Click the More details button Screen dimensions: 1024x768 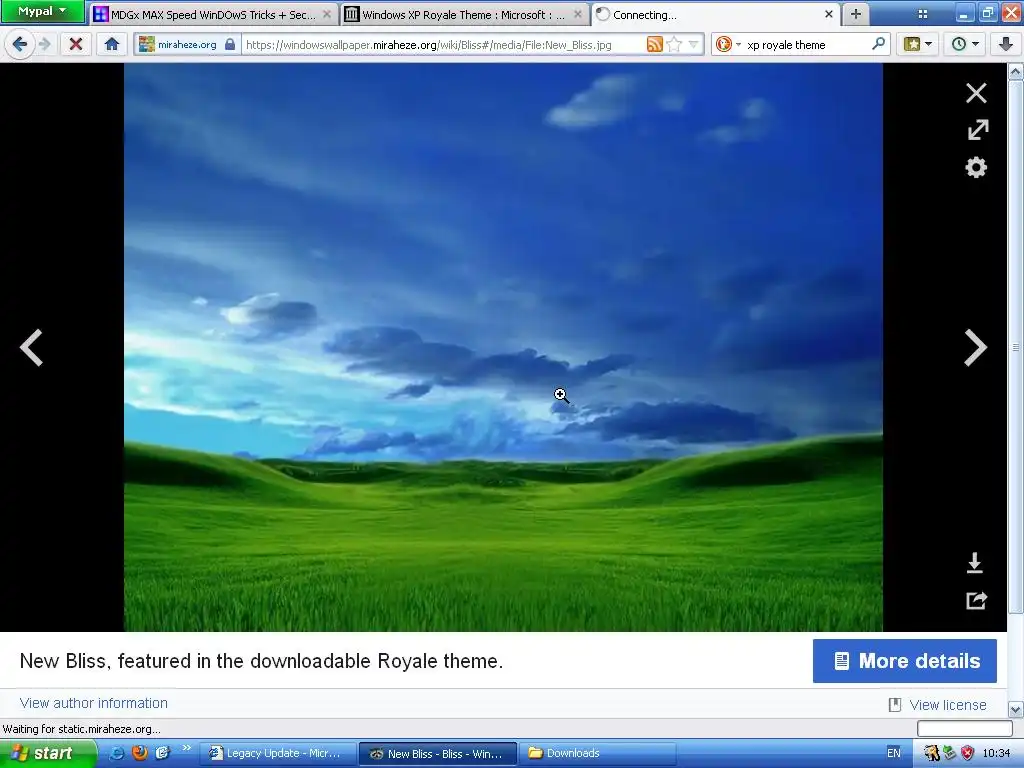tap(904, 661)
